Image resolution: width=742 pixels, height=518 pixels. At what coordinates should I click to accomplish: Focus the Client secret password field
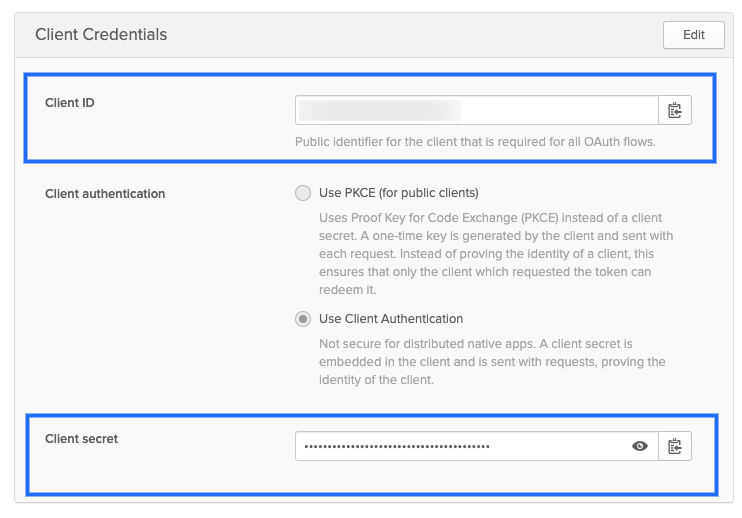[460, 446]
